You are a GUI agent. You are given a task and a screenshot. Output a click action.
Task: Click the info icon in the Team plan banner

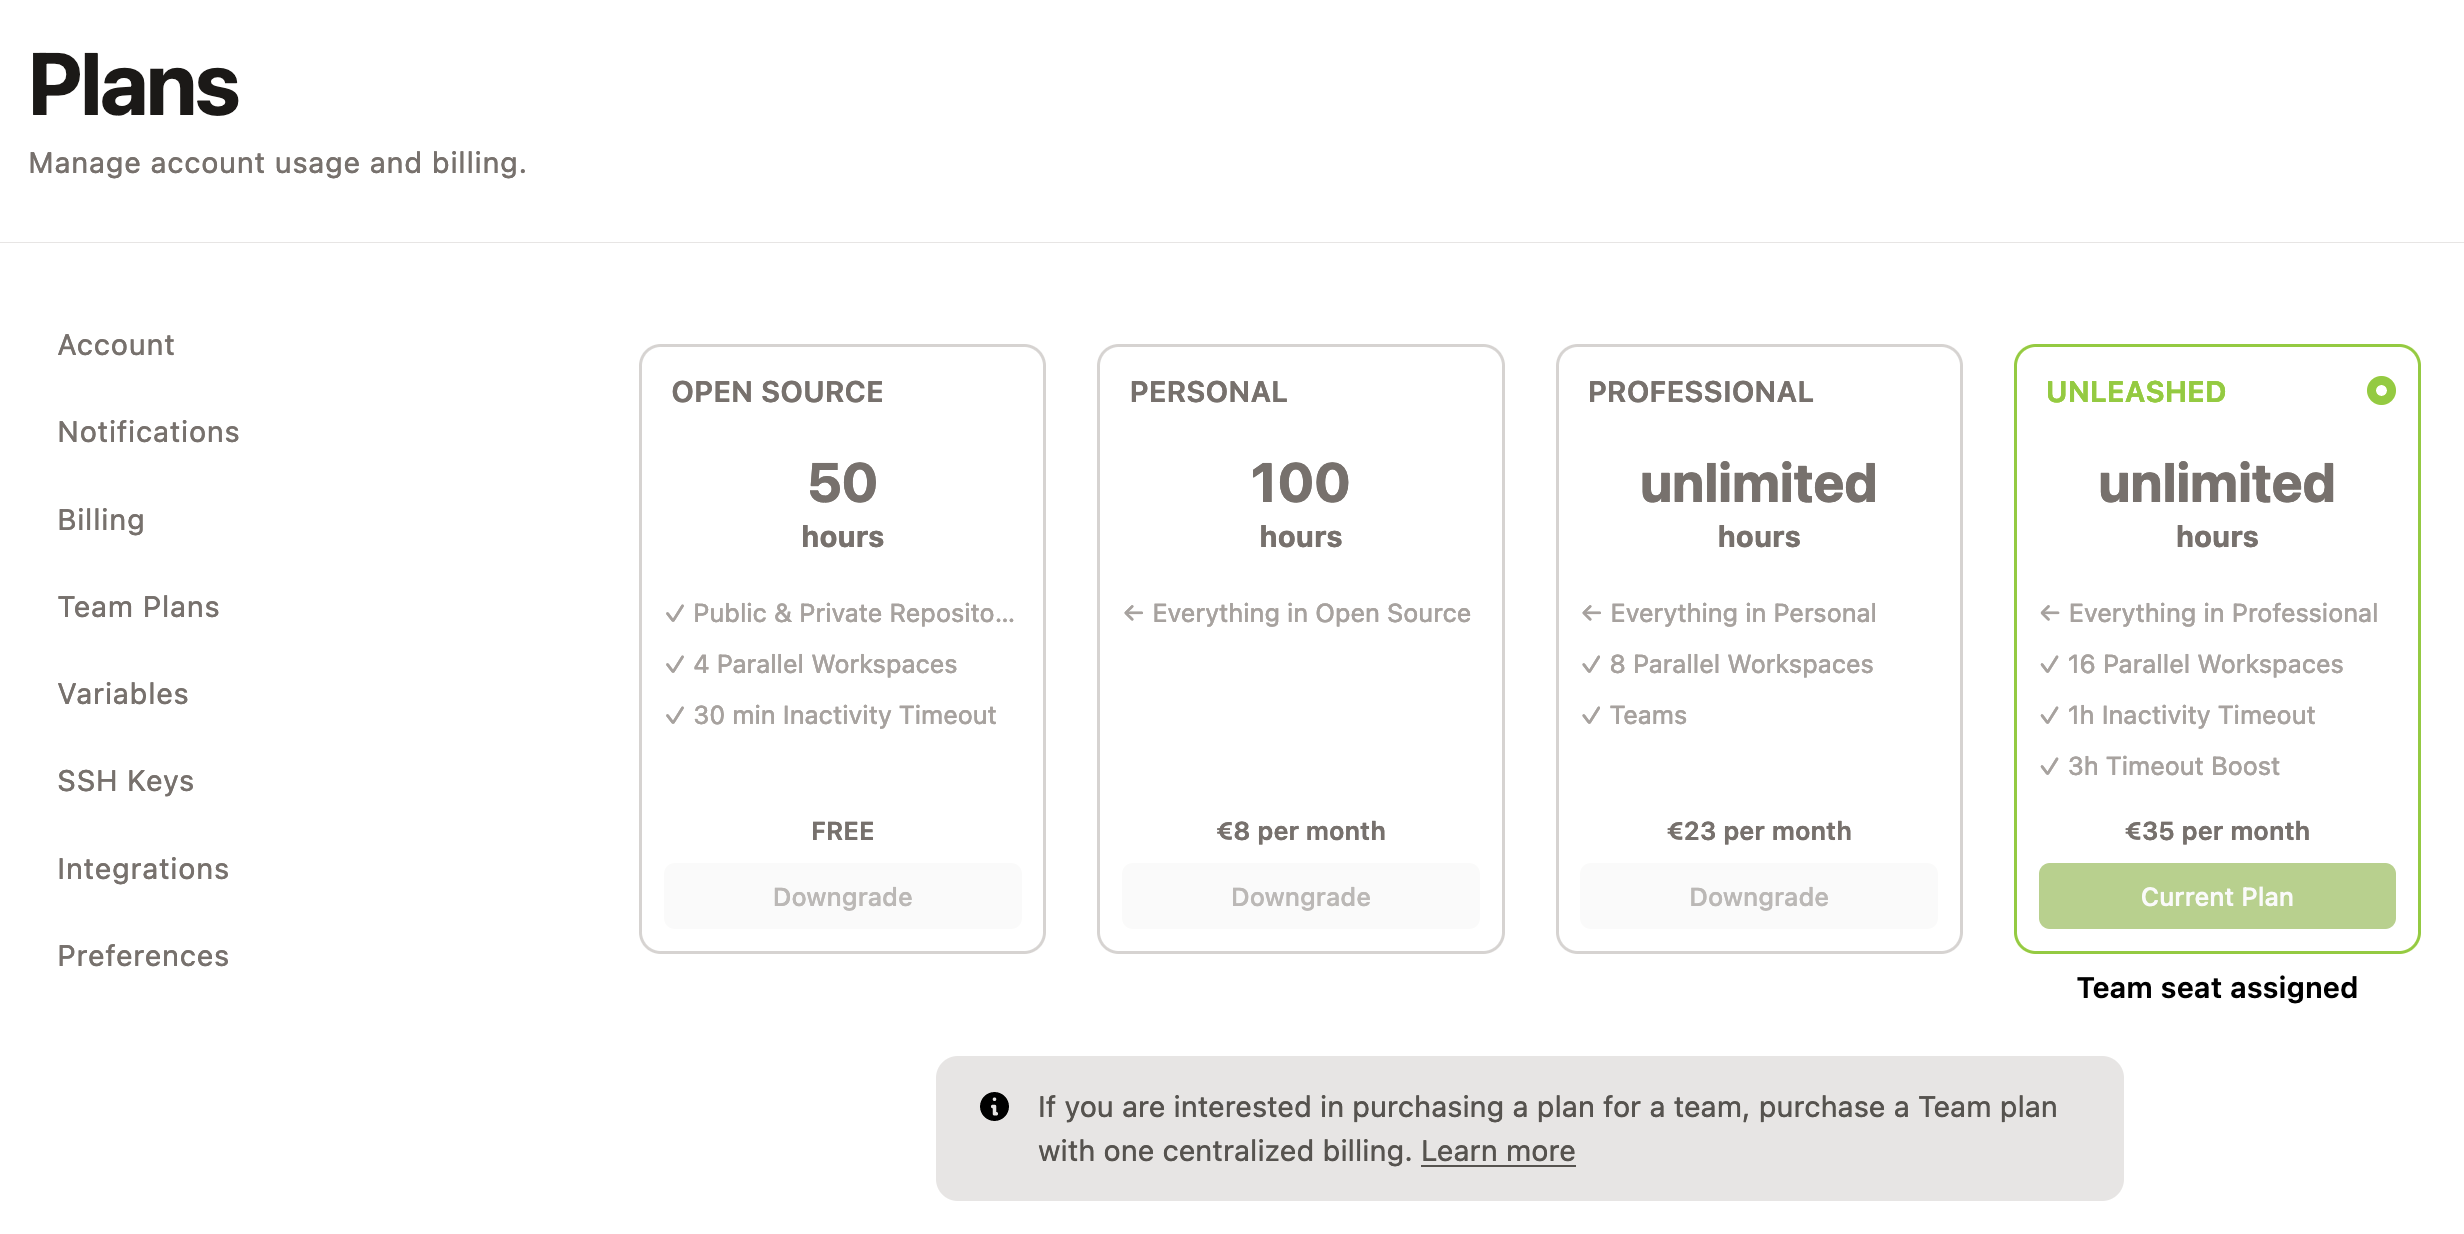point(994,1107)
